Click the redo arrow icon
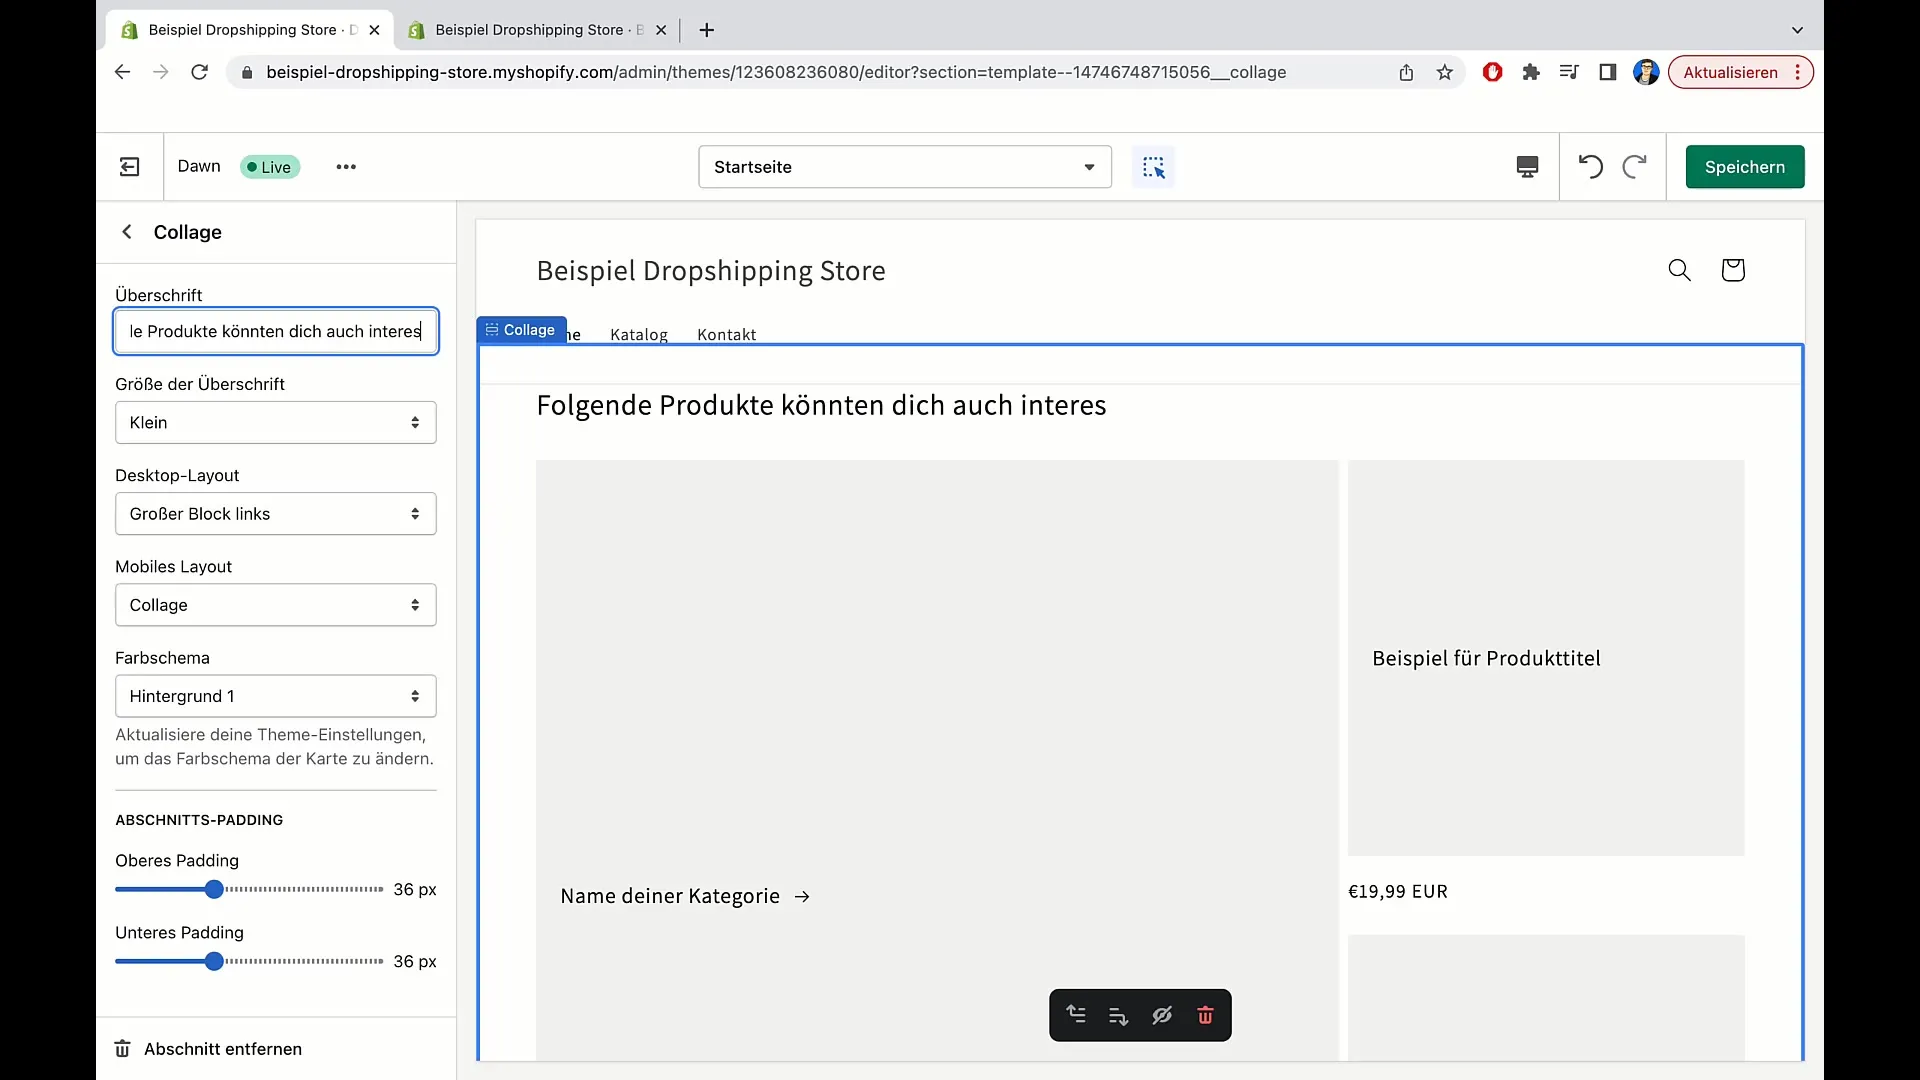Screen dimensions: 1920x1080 [1634, 166]
